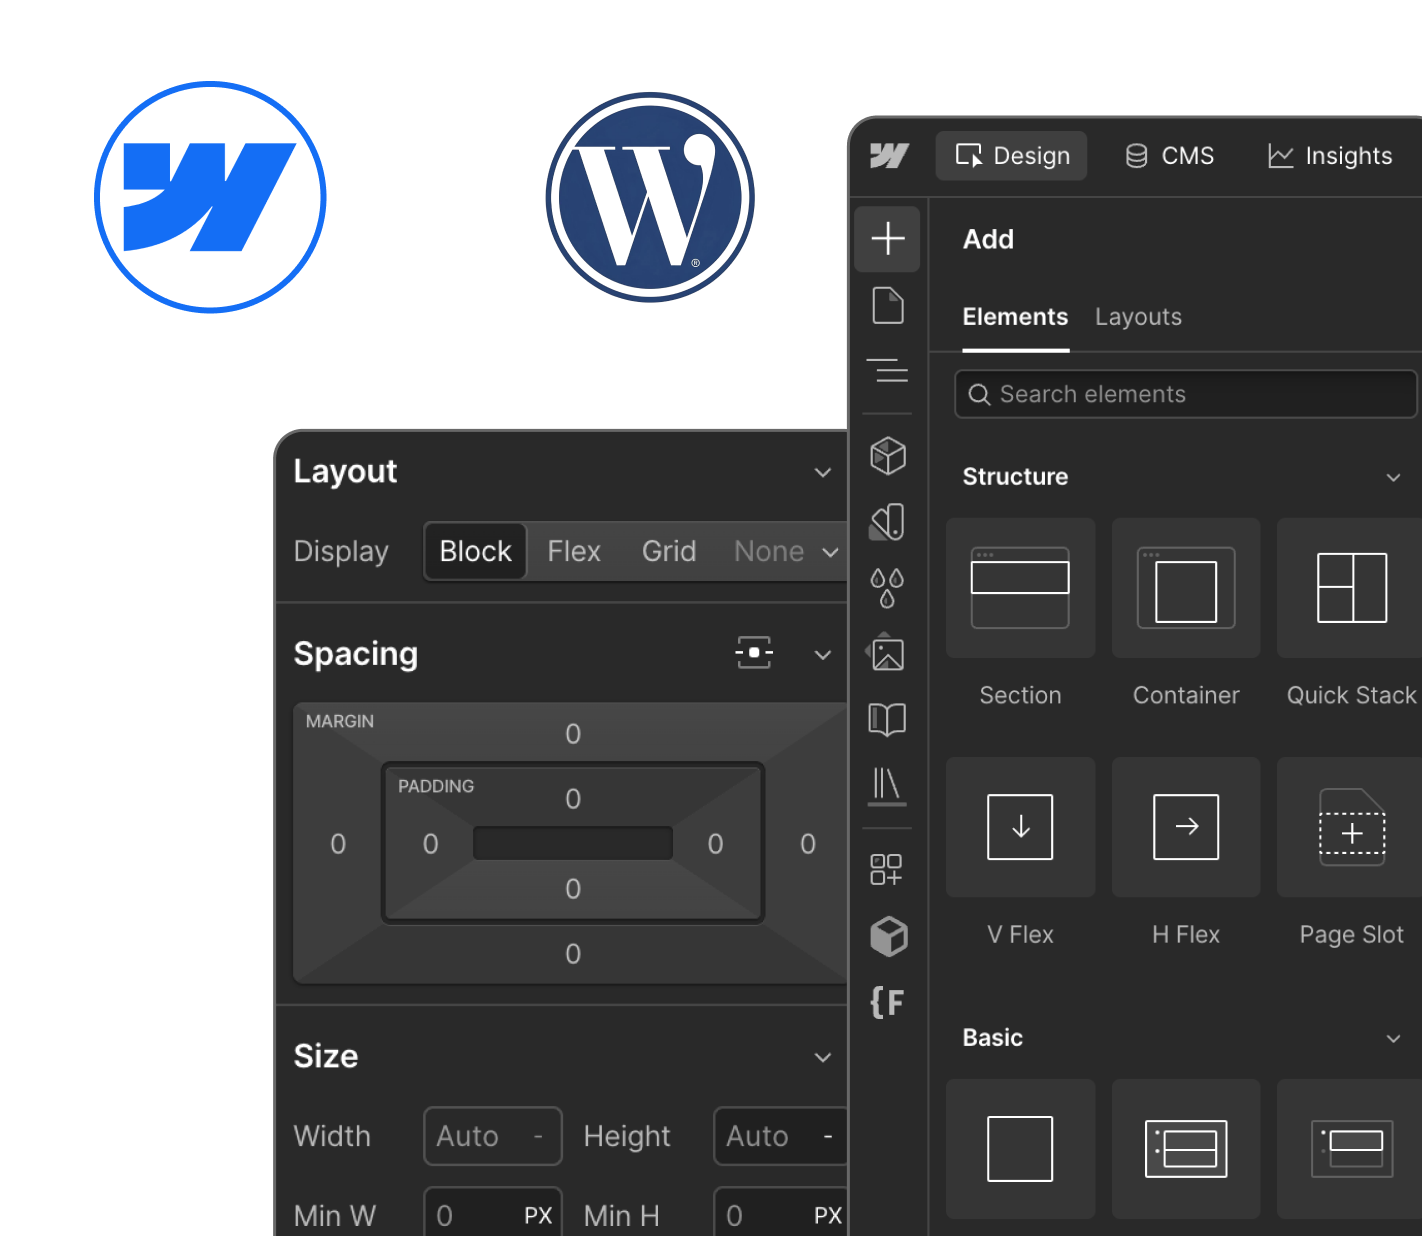
Task: Collapse the Spacing section
Action: point(823,655)
